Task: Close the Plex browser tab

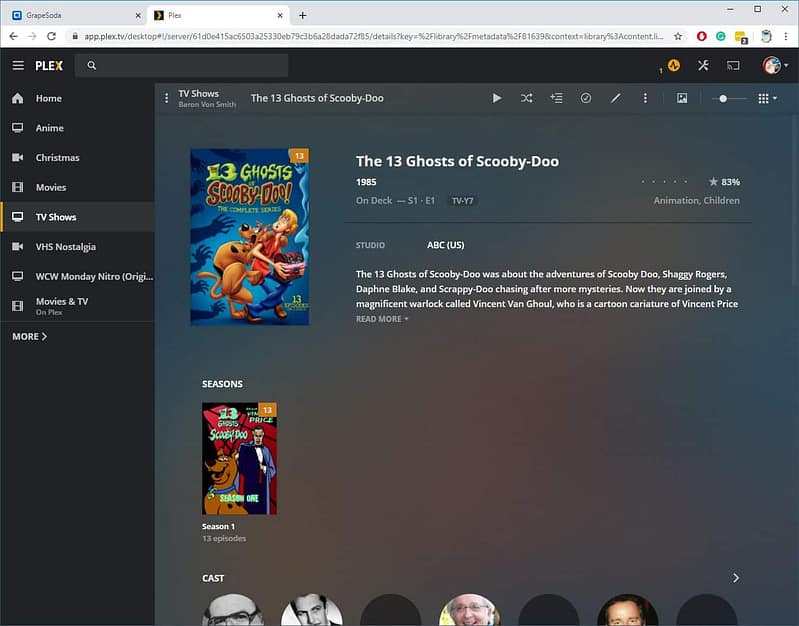Action: point(280,15)
